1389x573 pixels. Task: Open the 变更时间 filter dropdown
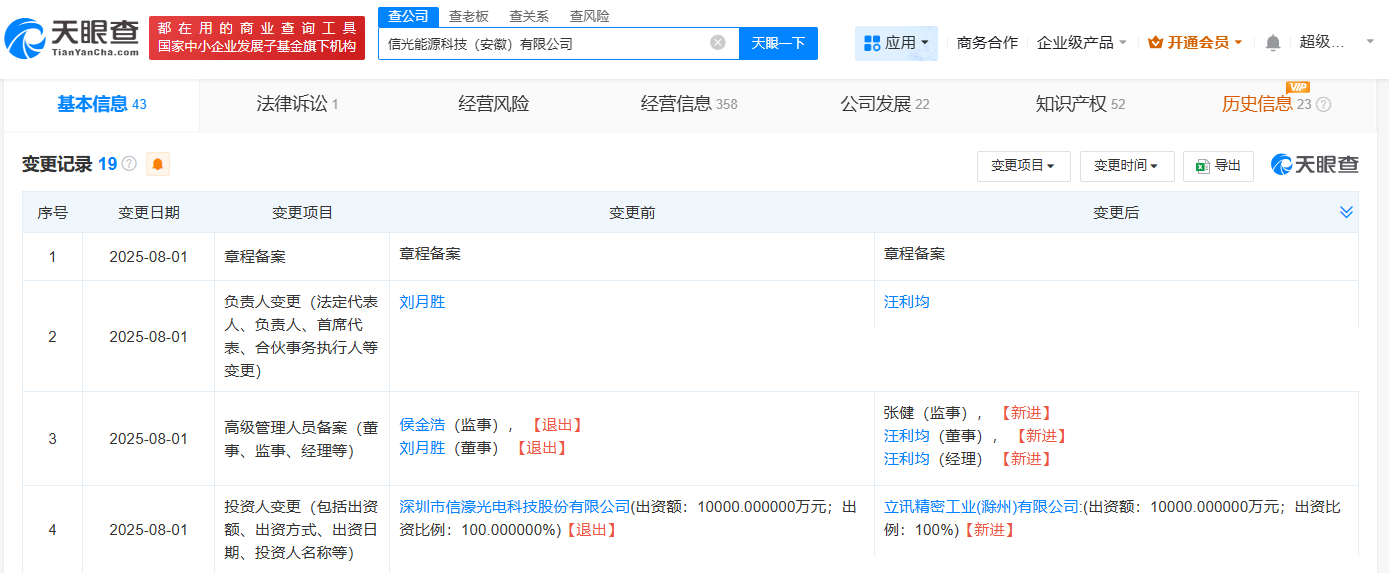1126,166
